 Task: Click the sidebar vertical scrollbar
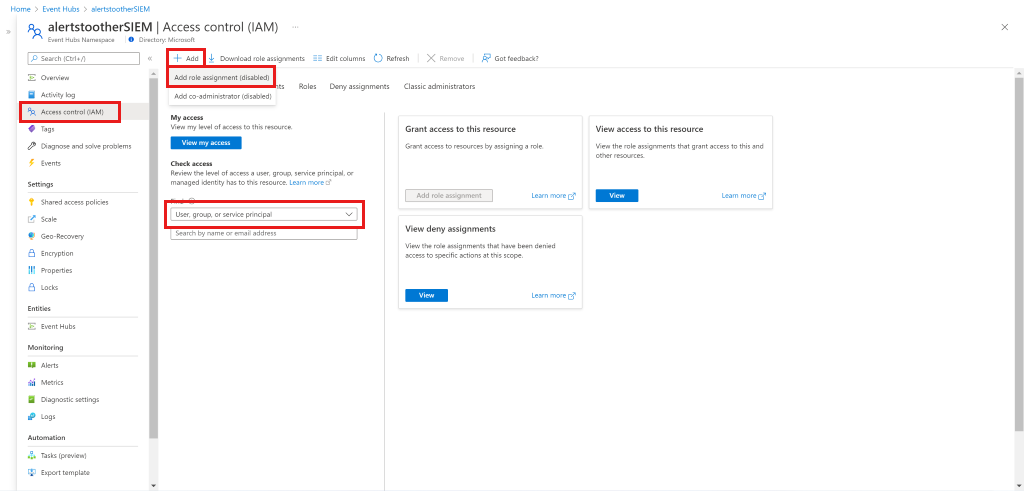coord(153,258)
